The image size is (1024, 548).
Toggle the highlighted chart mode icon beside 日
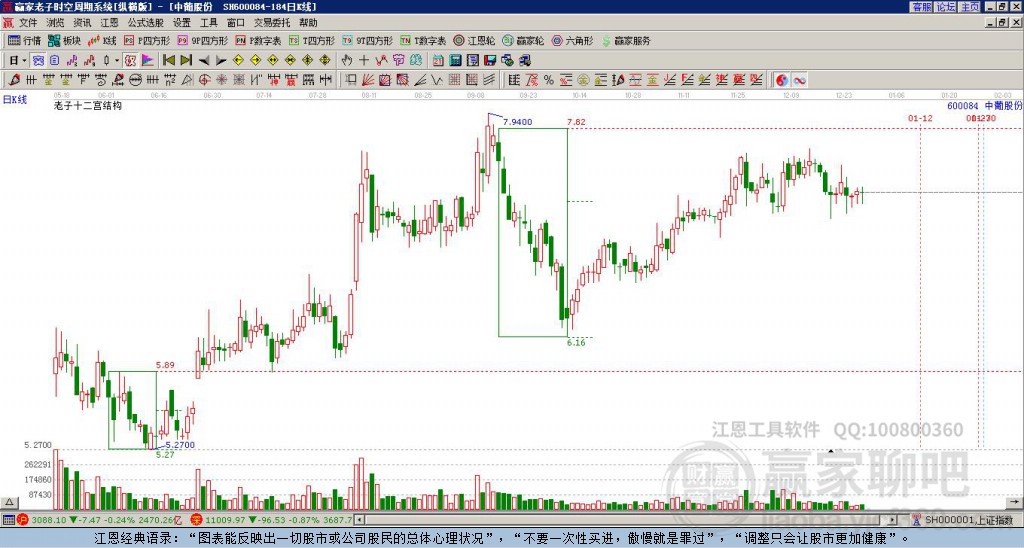pos(39,61)
